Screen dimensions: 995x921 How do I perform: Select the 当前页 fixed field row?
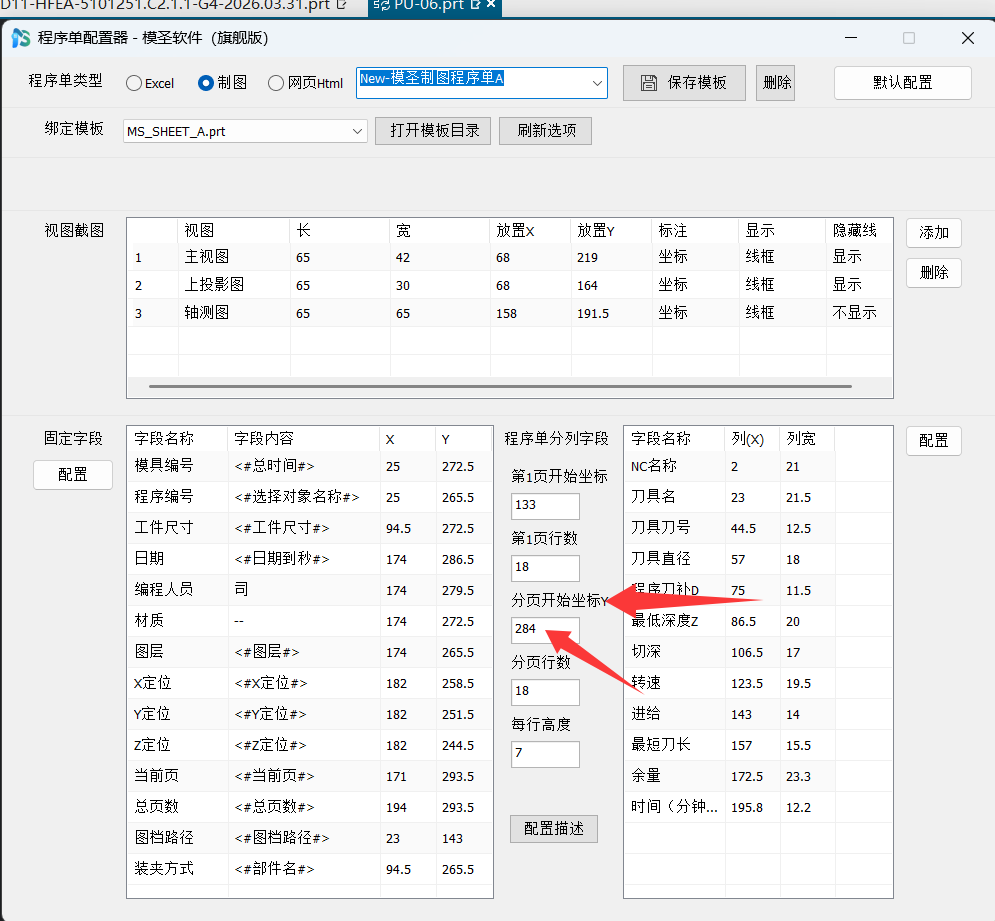tap(310, 776)
